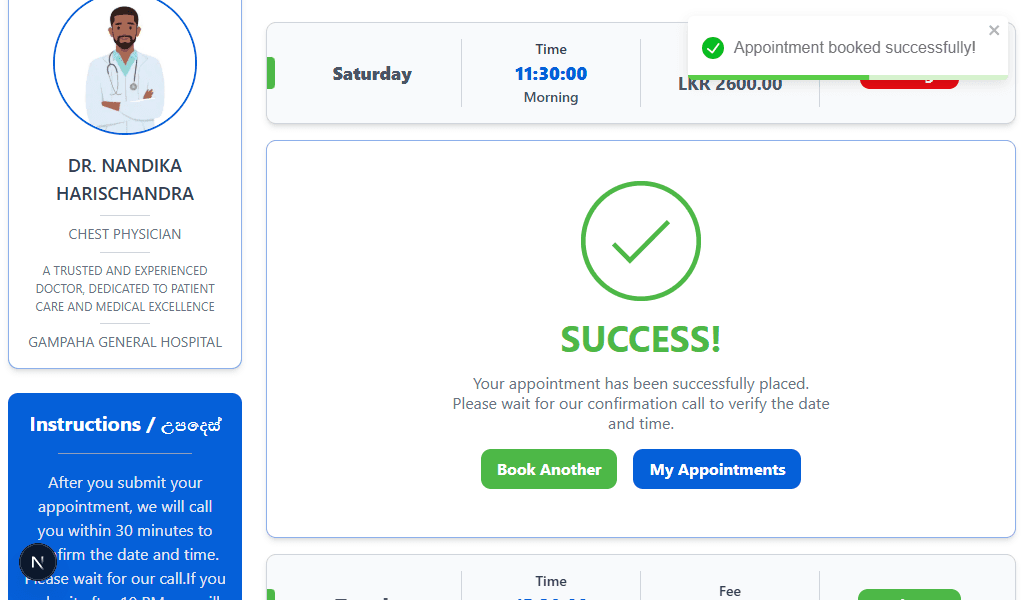This screenshot has width=1024, height=600.
Task: Click the SUCCESS! heading
Action: (641, 339)
